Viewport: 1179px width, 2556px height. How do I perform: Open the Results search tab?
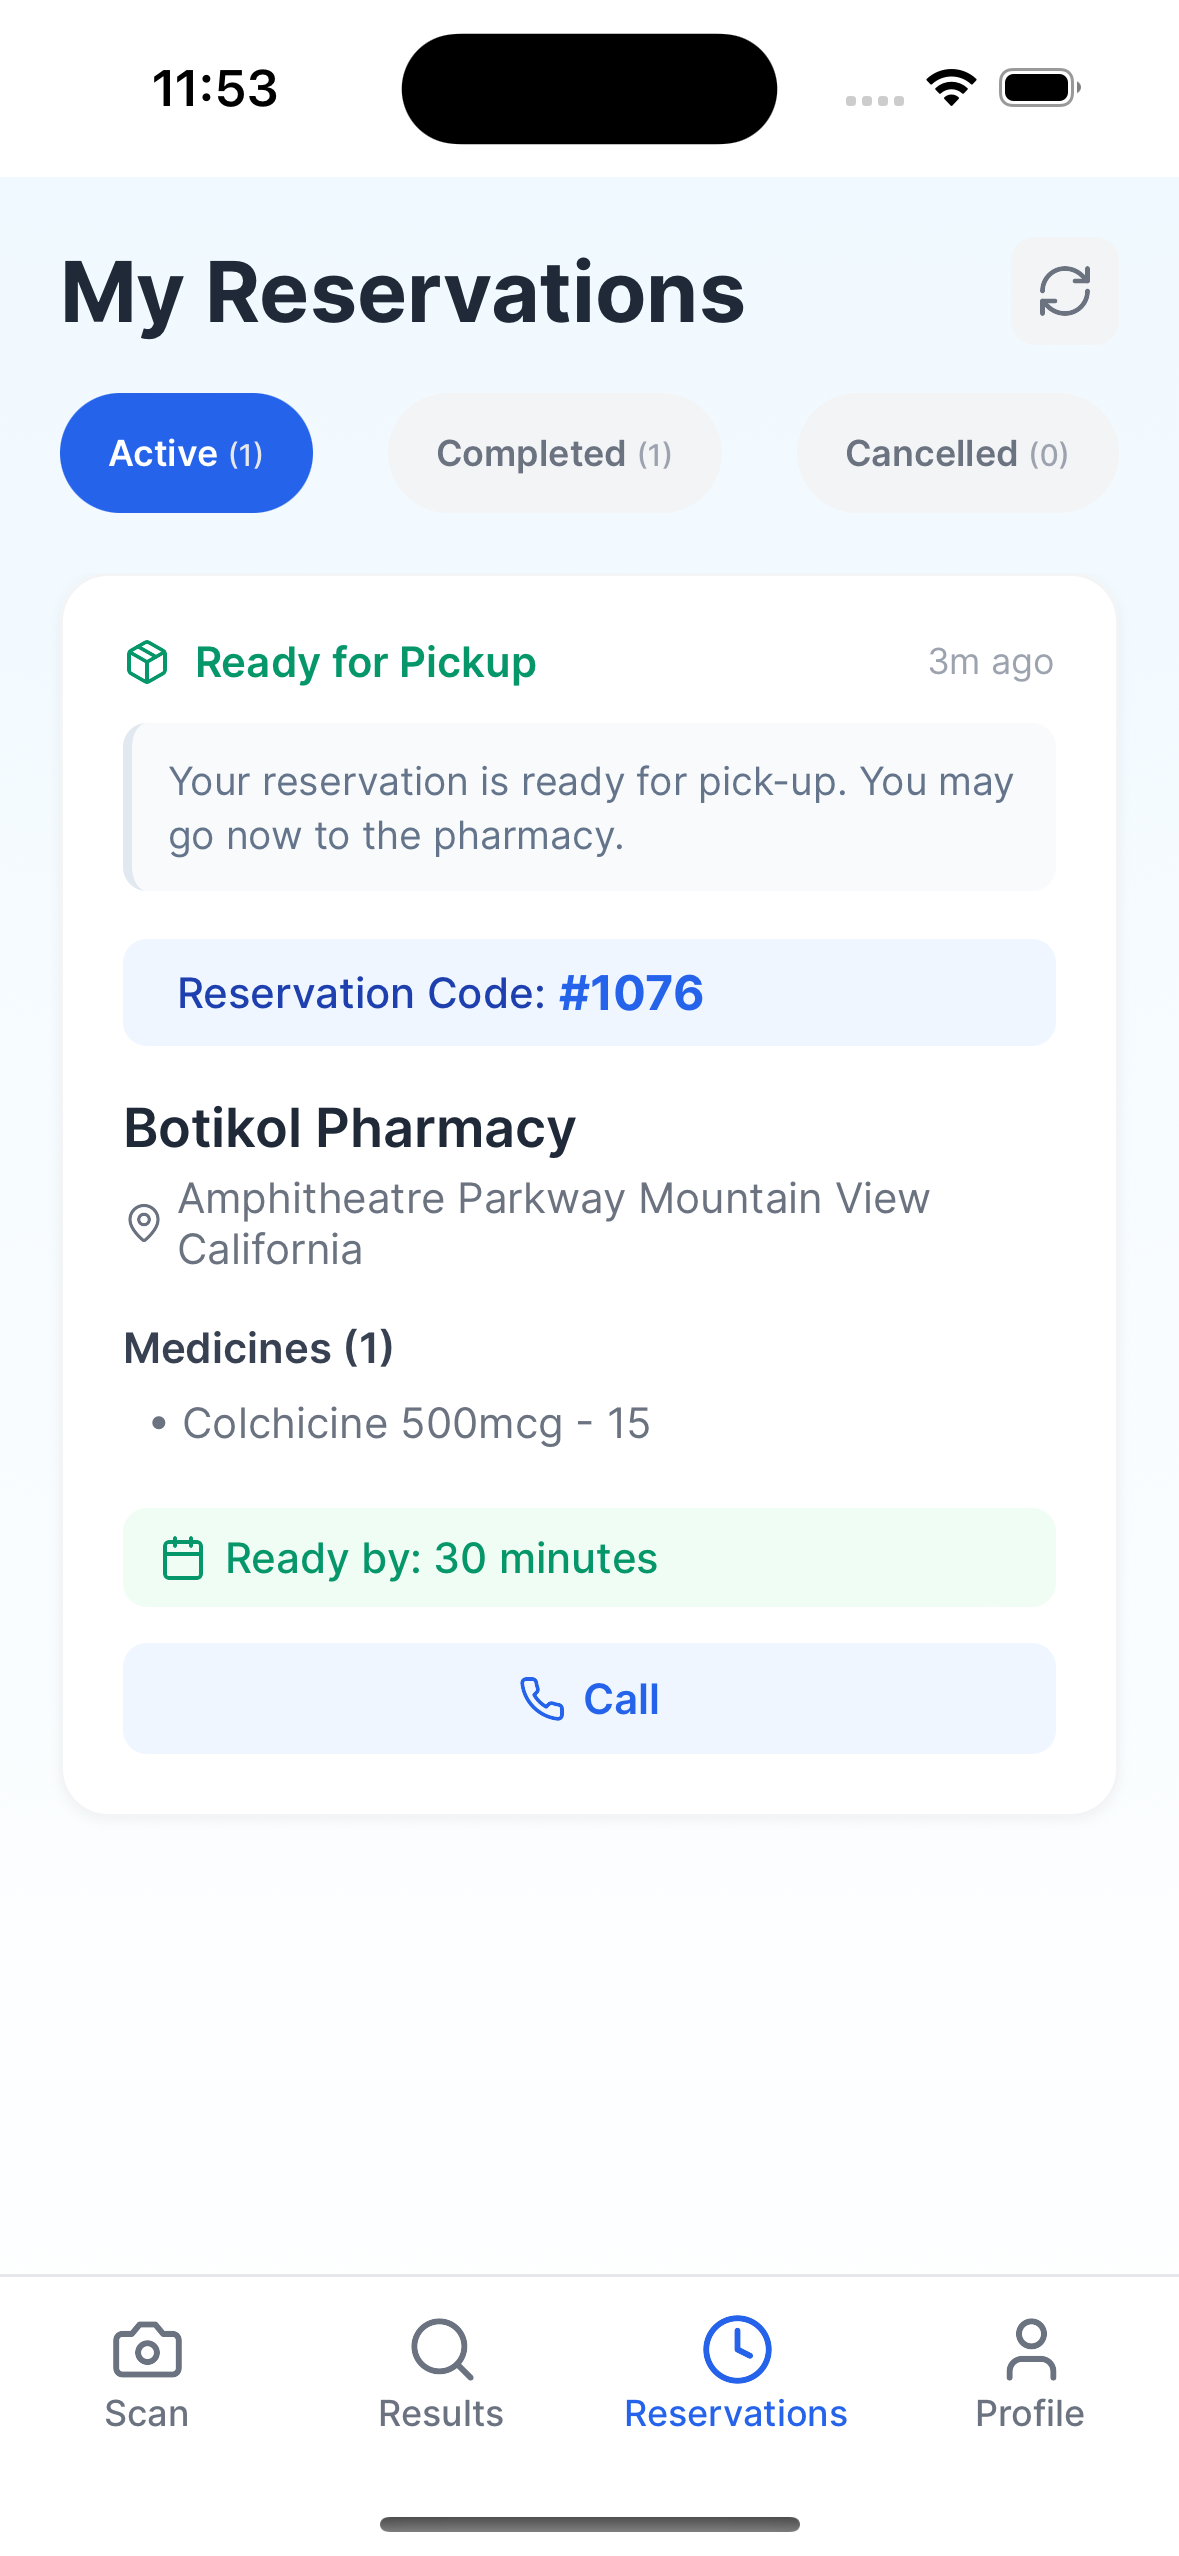tap(441, 2373)
